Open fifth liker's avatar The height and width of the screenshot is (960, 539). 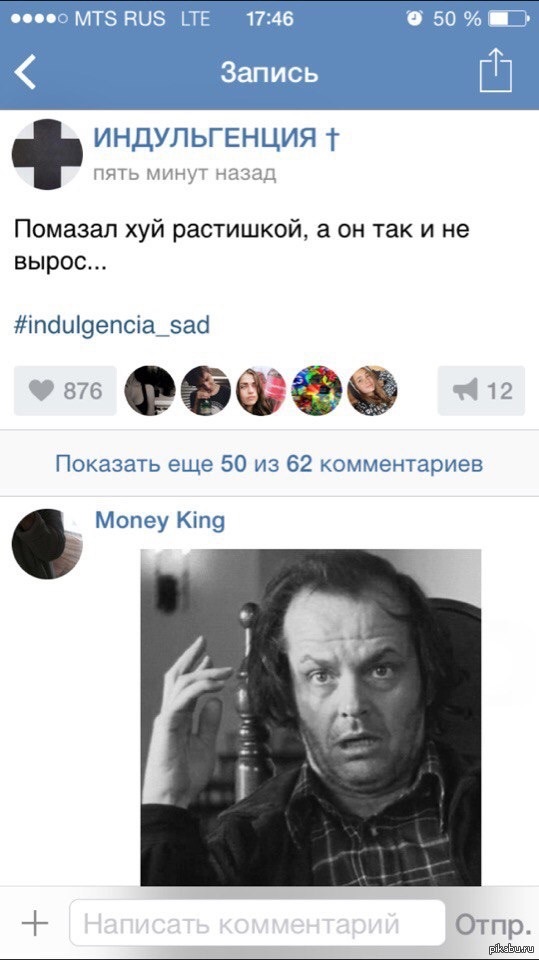[x=372, y=391]
